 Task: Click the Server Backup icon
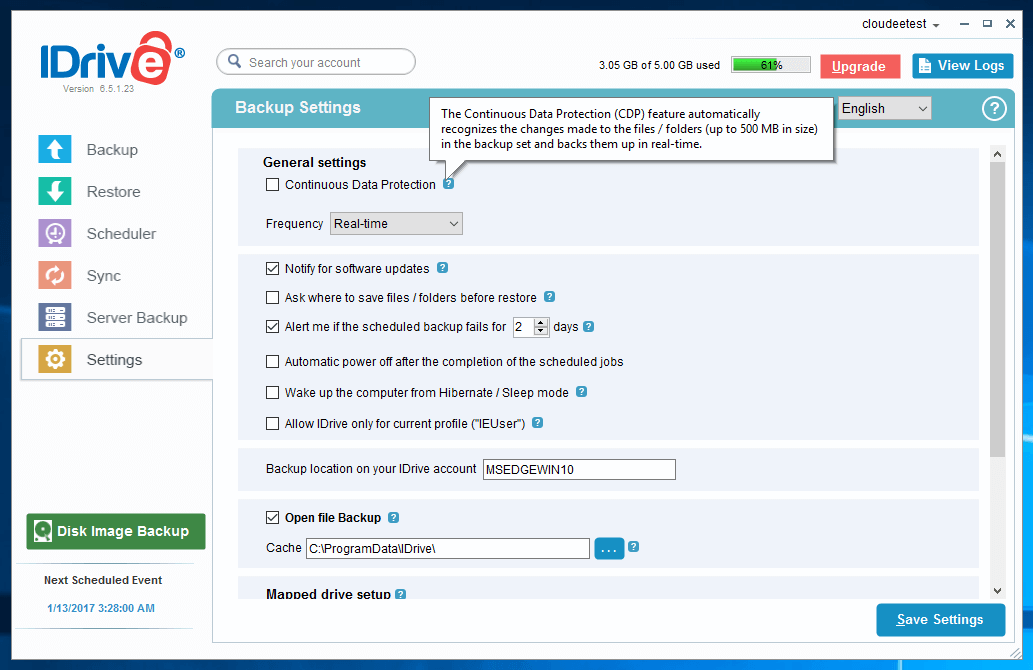coord(55,317)
